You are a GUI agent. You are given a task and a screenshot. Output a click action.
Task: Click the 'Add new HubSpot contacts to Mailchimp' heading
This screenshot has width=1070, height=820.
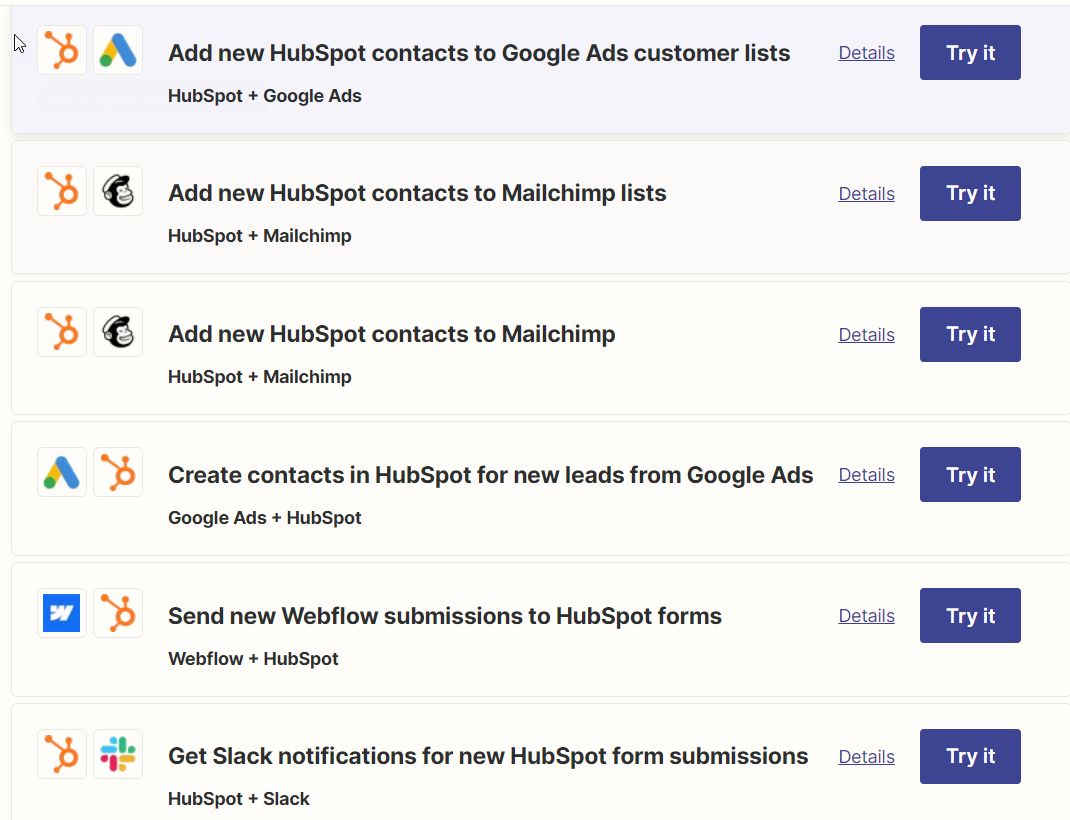[x=391, y=334]
